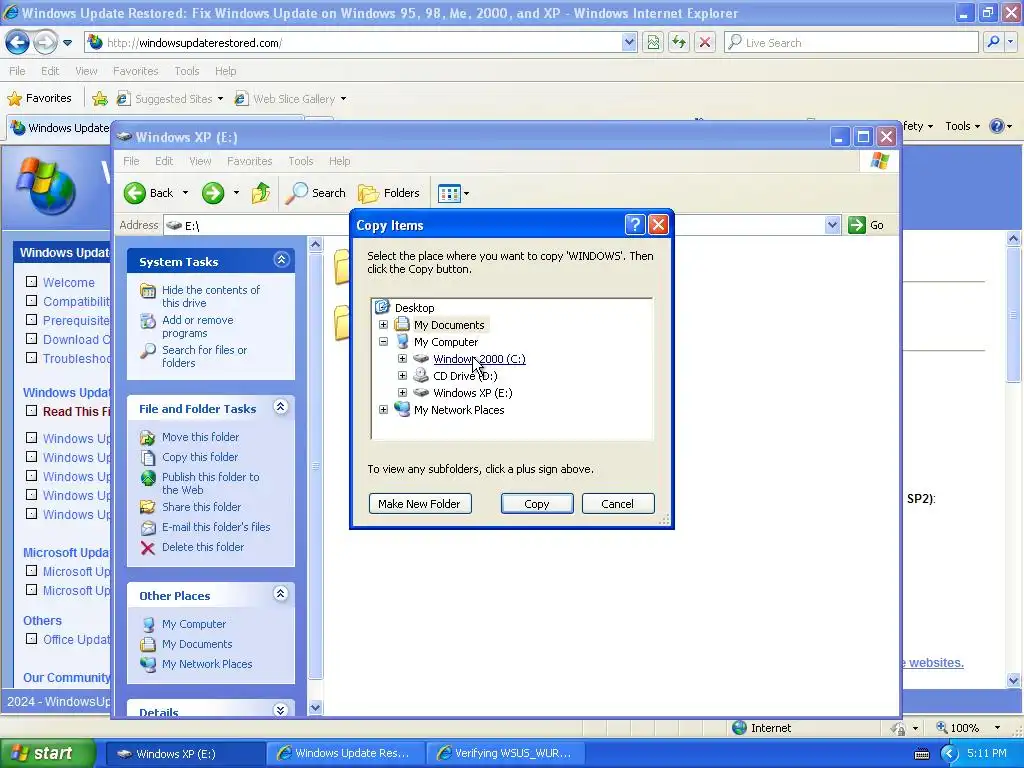Switch to Windows Update Res... taskbar item
Viewport: 1024px width, 768px height.
(x=345, y=754)
